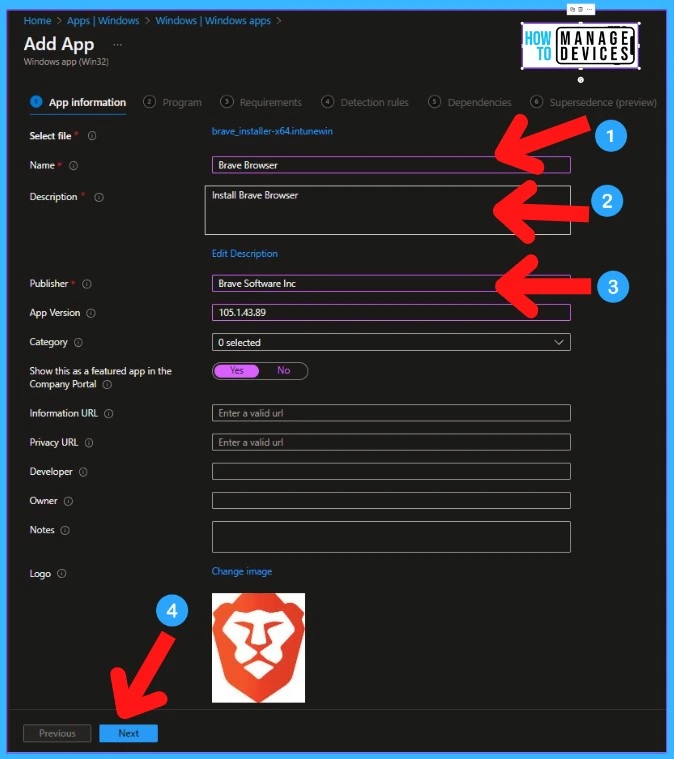Image resolution: width=674 pixels, height=759 pixels.
Task: Click info icon beside Notes label
Action: coord(65,531)
